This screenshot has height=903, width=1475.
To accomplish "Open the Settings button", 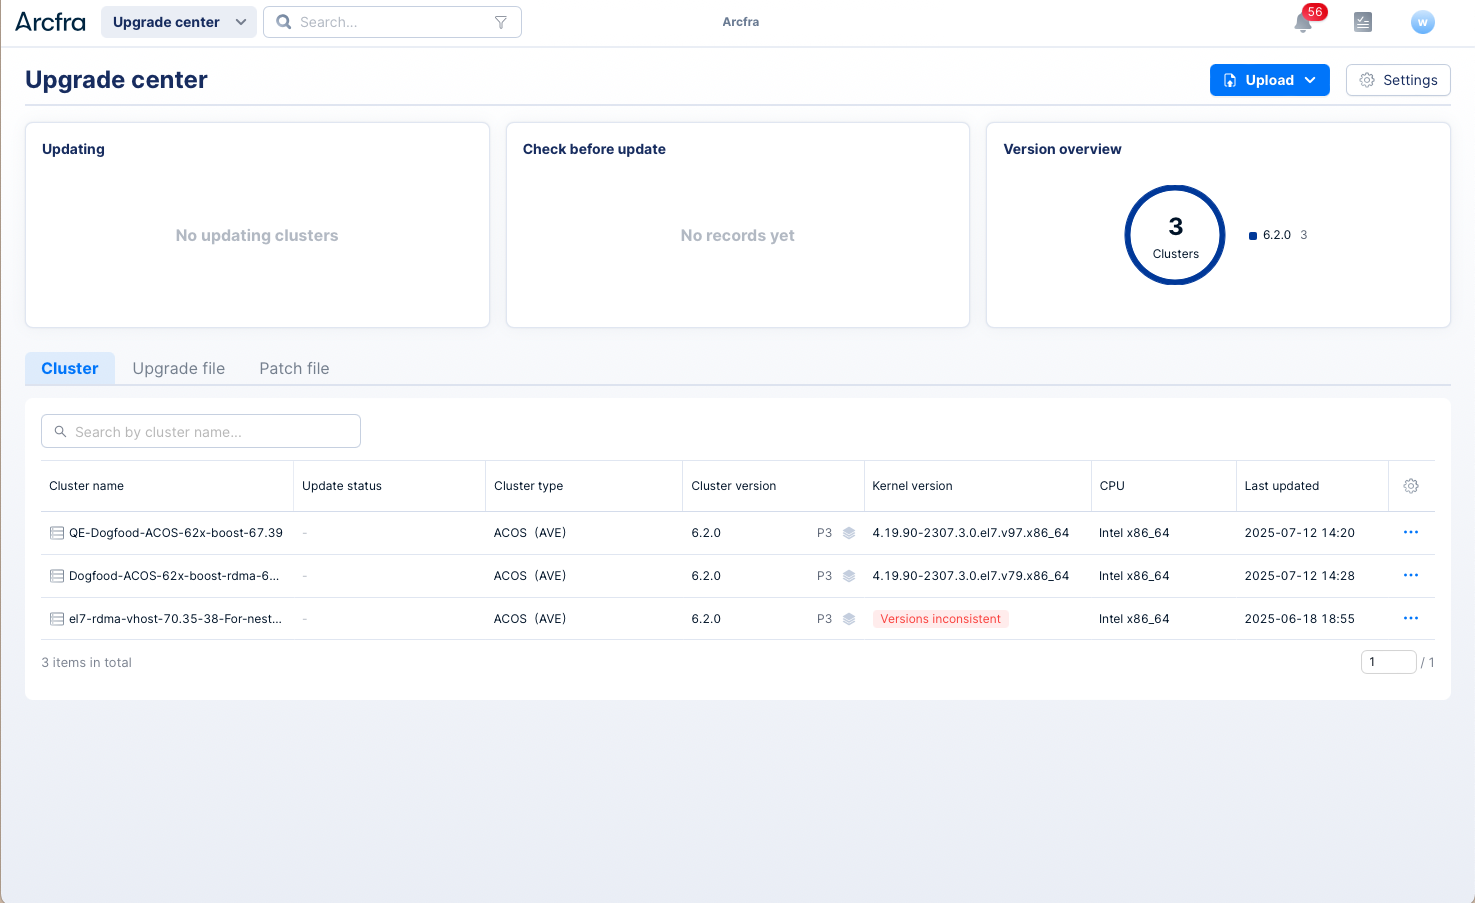I will click(x=1397, y=80).
